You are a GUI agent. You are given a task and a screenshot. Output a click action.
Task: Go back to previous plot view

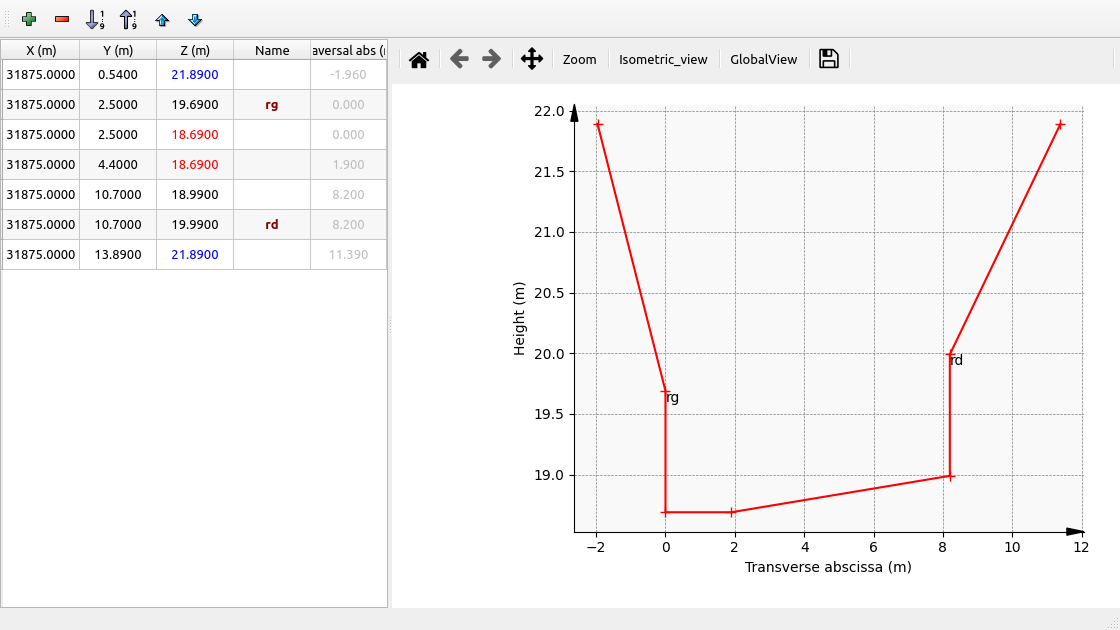tap(459, 59)
